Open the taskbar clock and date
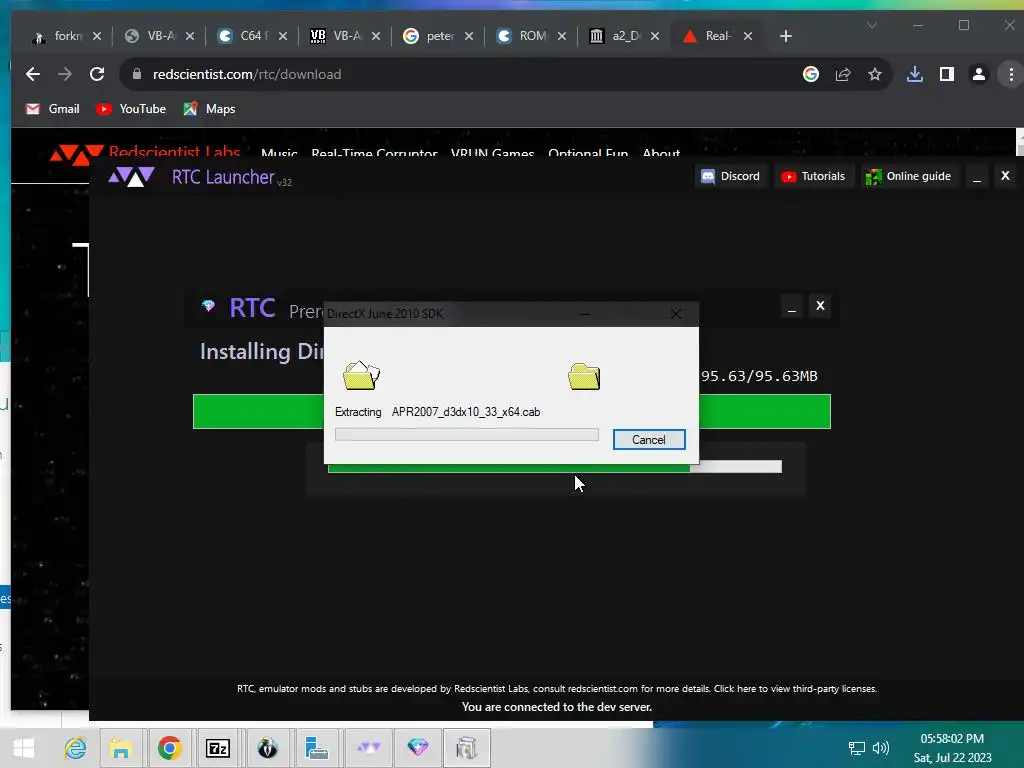The width and height of the screenshot is (1024, 768). click(952, 748)
